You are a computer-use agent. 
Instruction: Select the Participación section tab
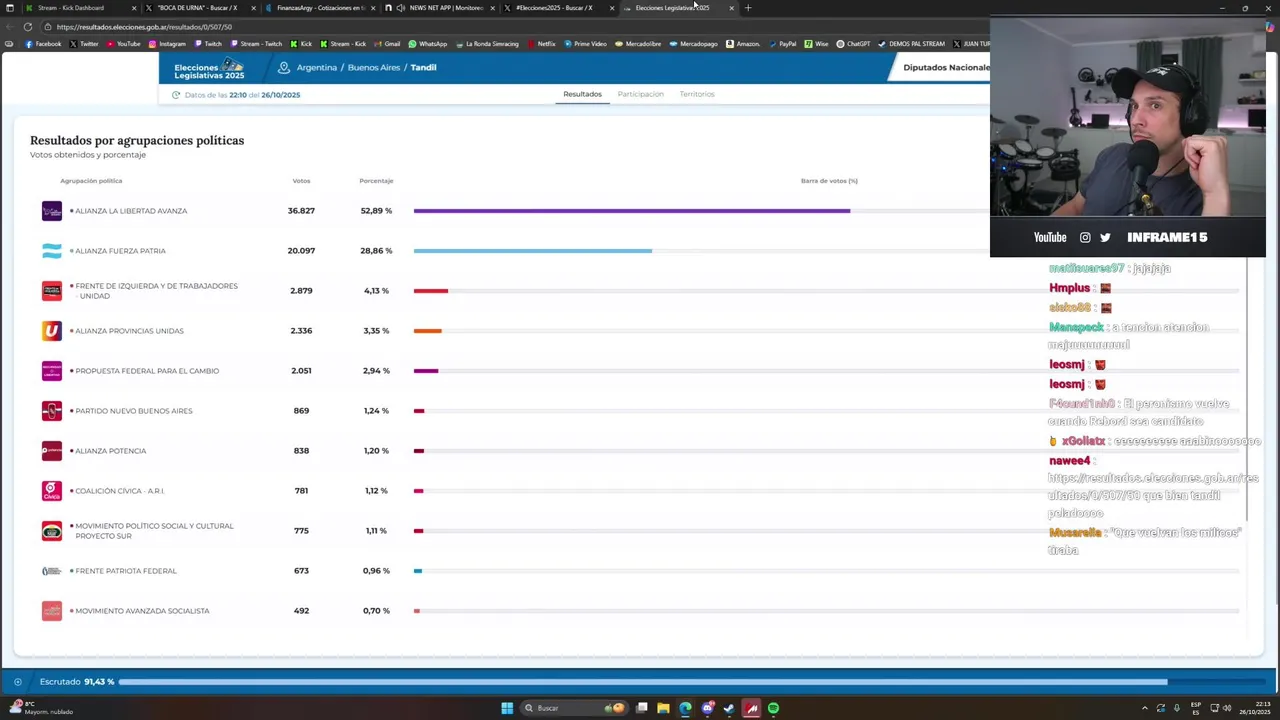(x=640, y=94)
